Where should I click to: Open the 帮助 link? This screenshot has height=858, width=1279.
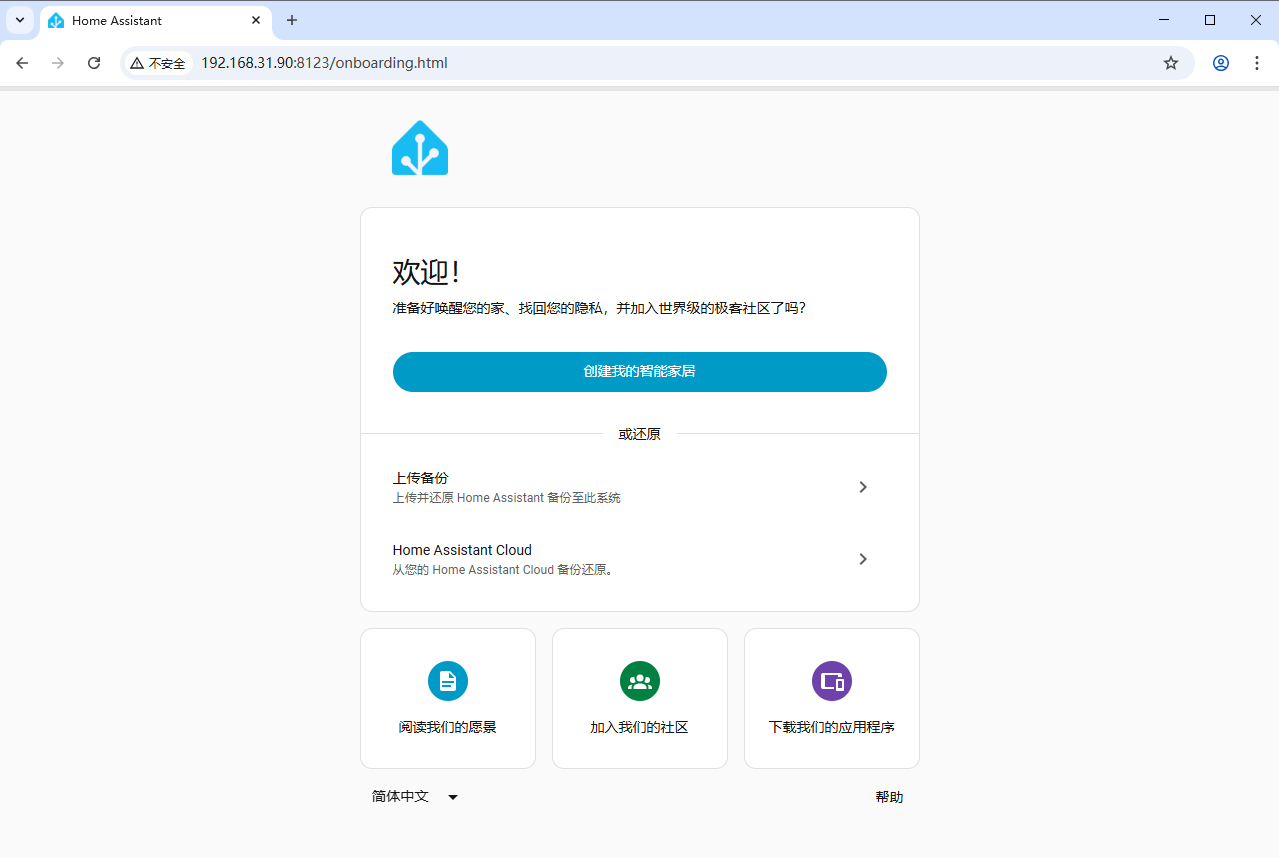click(888, 796)
